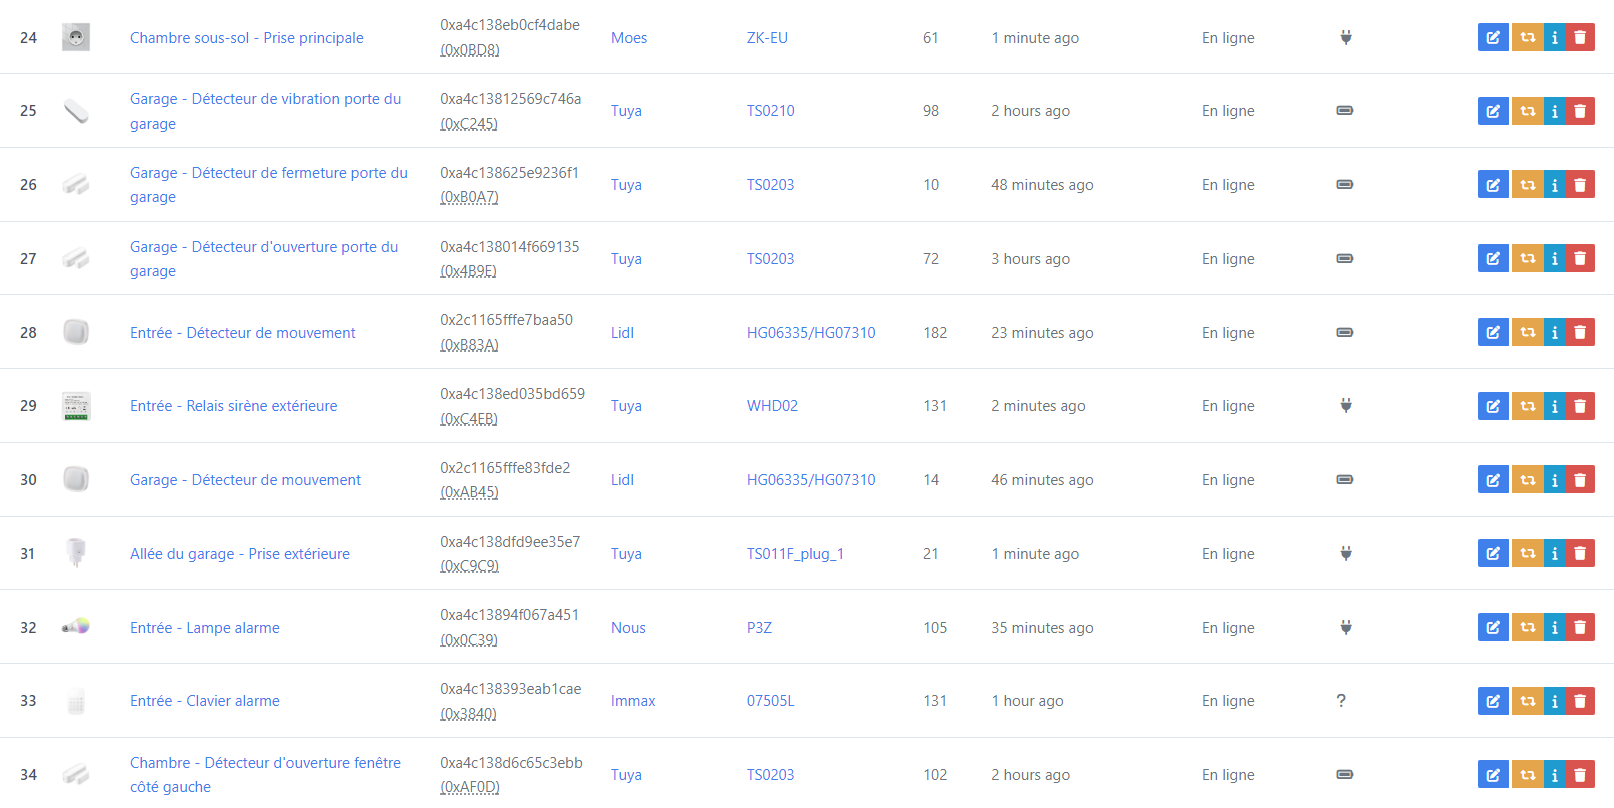Open Chambre sous-sol - Prise principale device
1614x808 pixels.
click(247, 38)
